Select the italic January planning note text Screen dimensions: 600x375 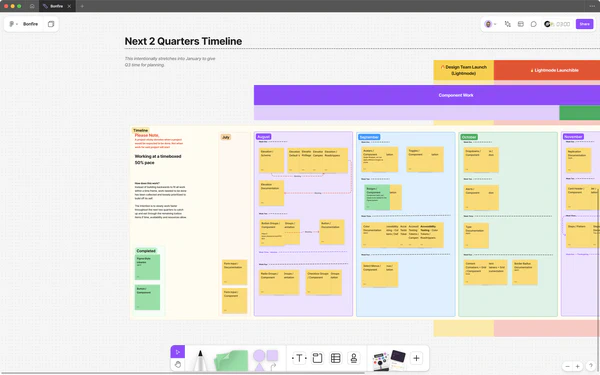(170, 62)
